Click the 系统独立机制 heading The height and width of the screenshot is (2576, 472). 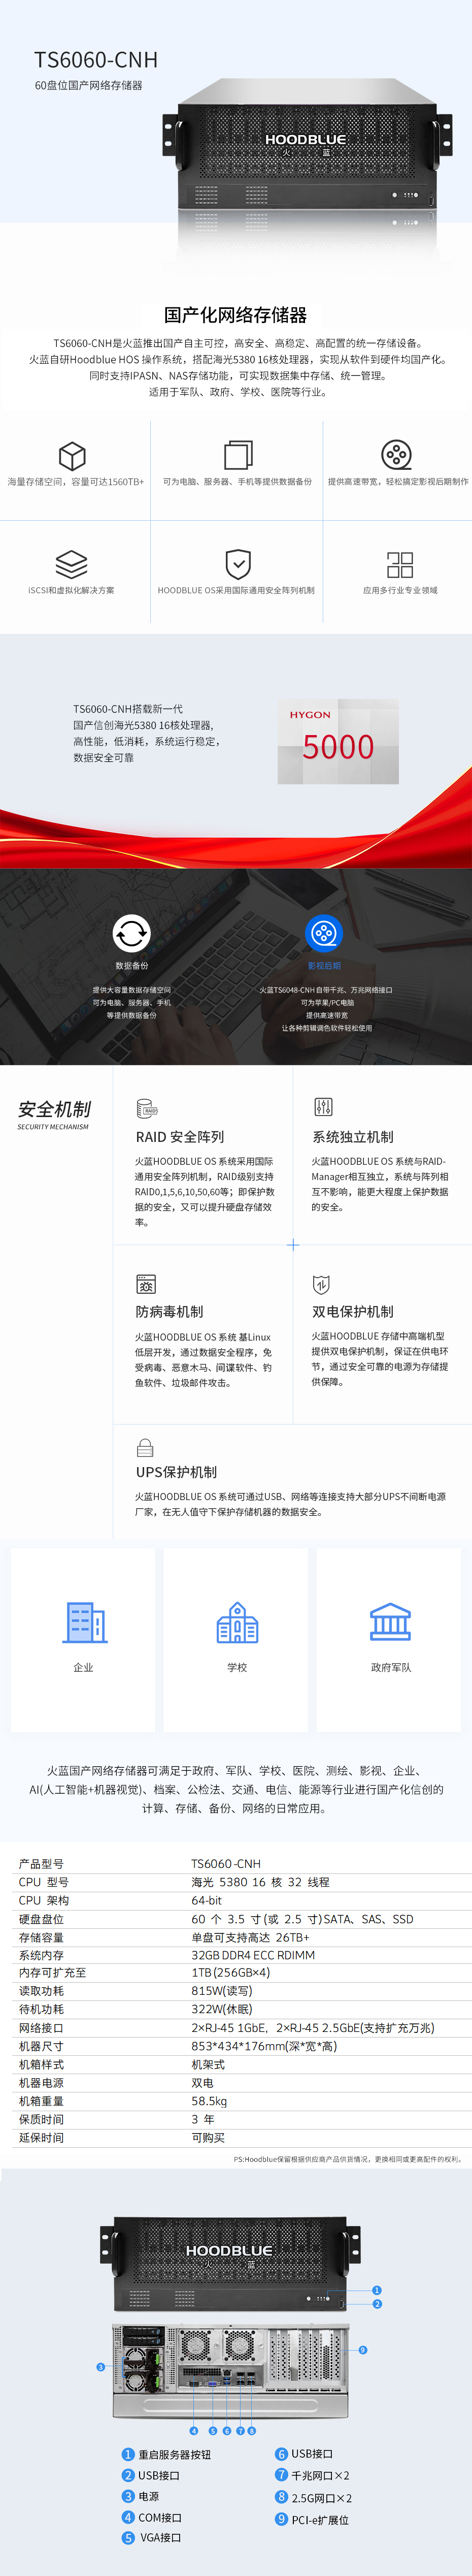[353, 1137]
